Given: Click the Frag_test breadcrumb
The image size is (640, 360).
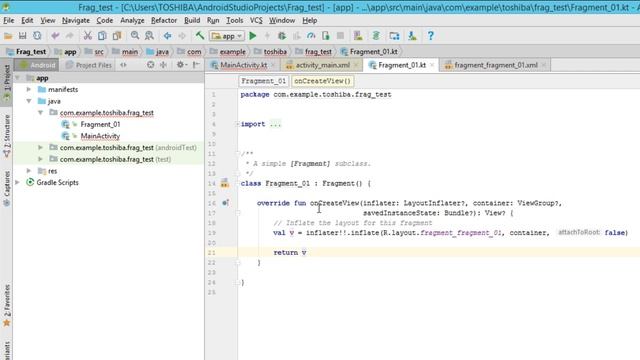Looking at the screenshot, I should [27, 52].
